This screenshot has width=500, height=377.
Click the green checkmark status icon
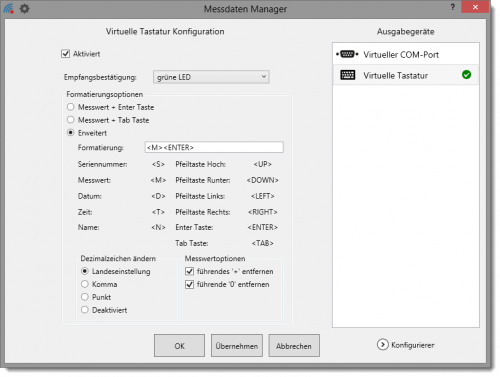(466, 75)
